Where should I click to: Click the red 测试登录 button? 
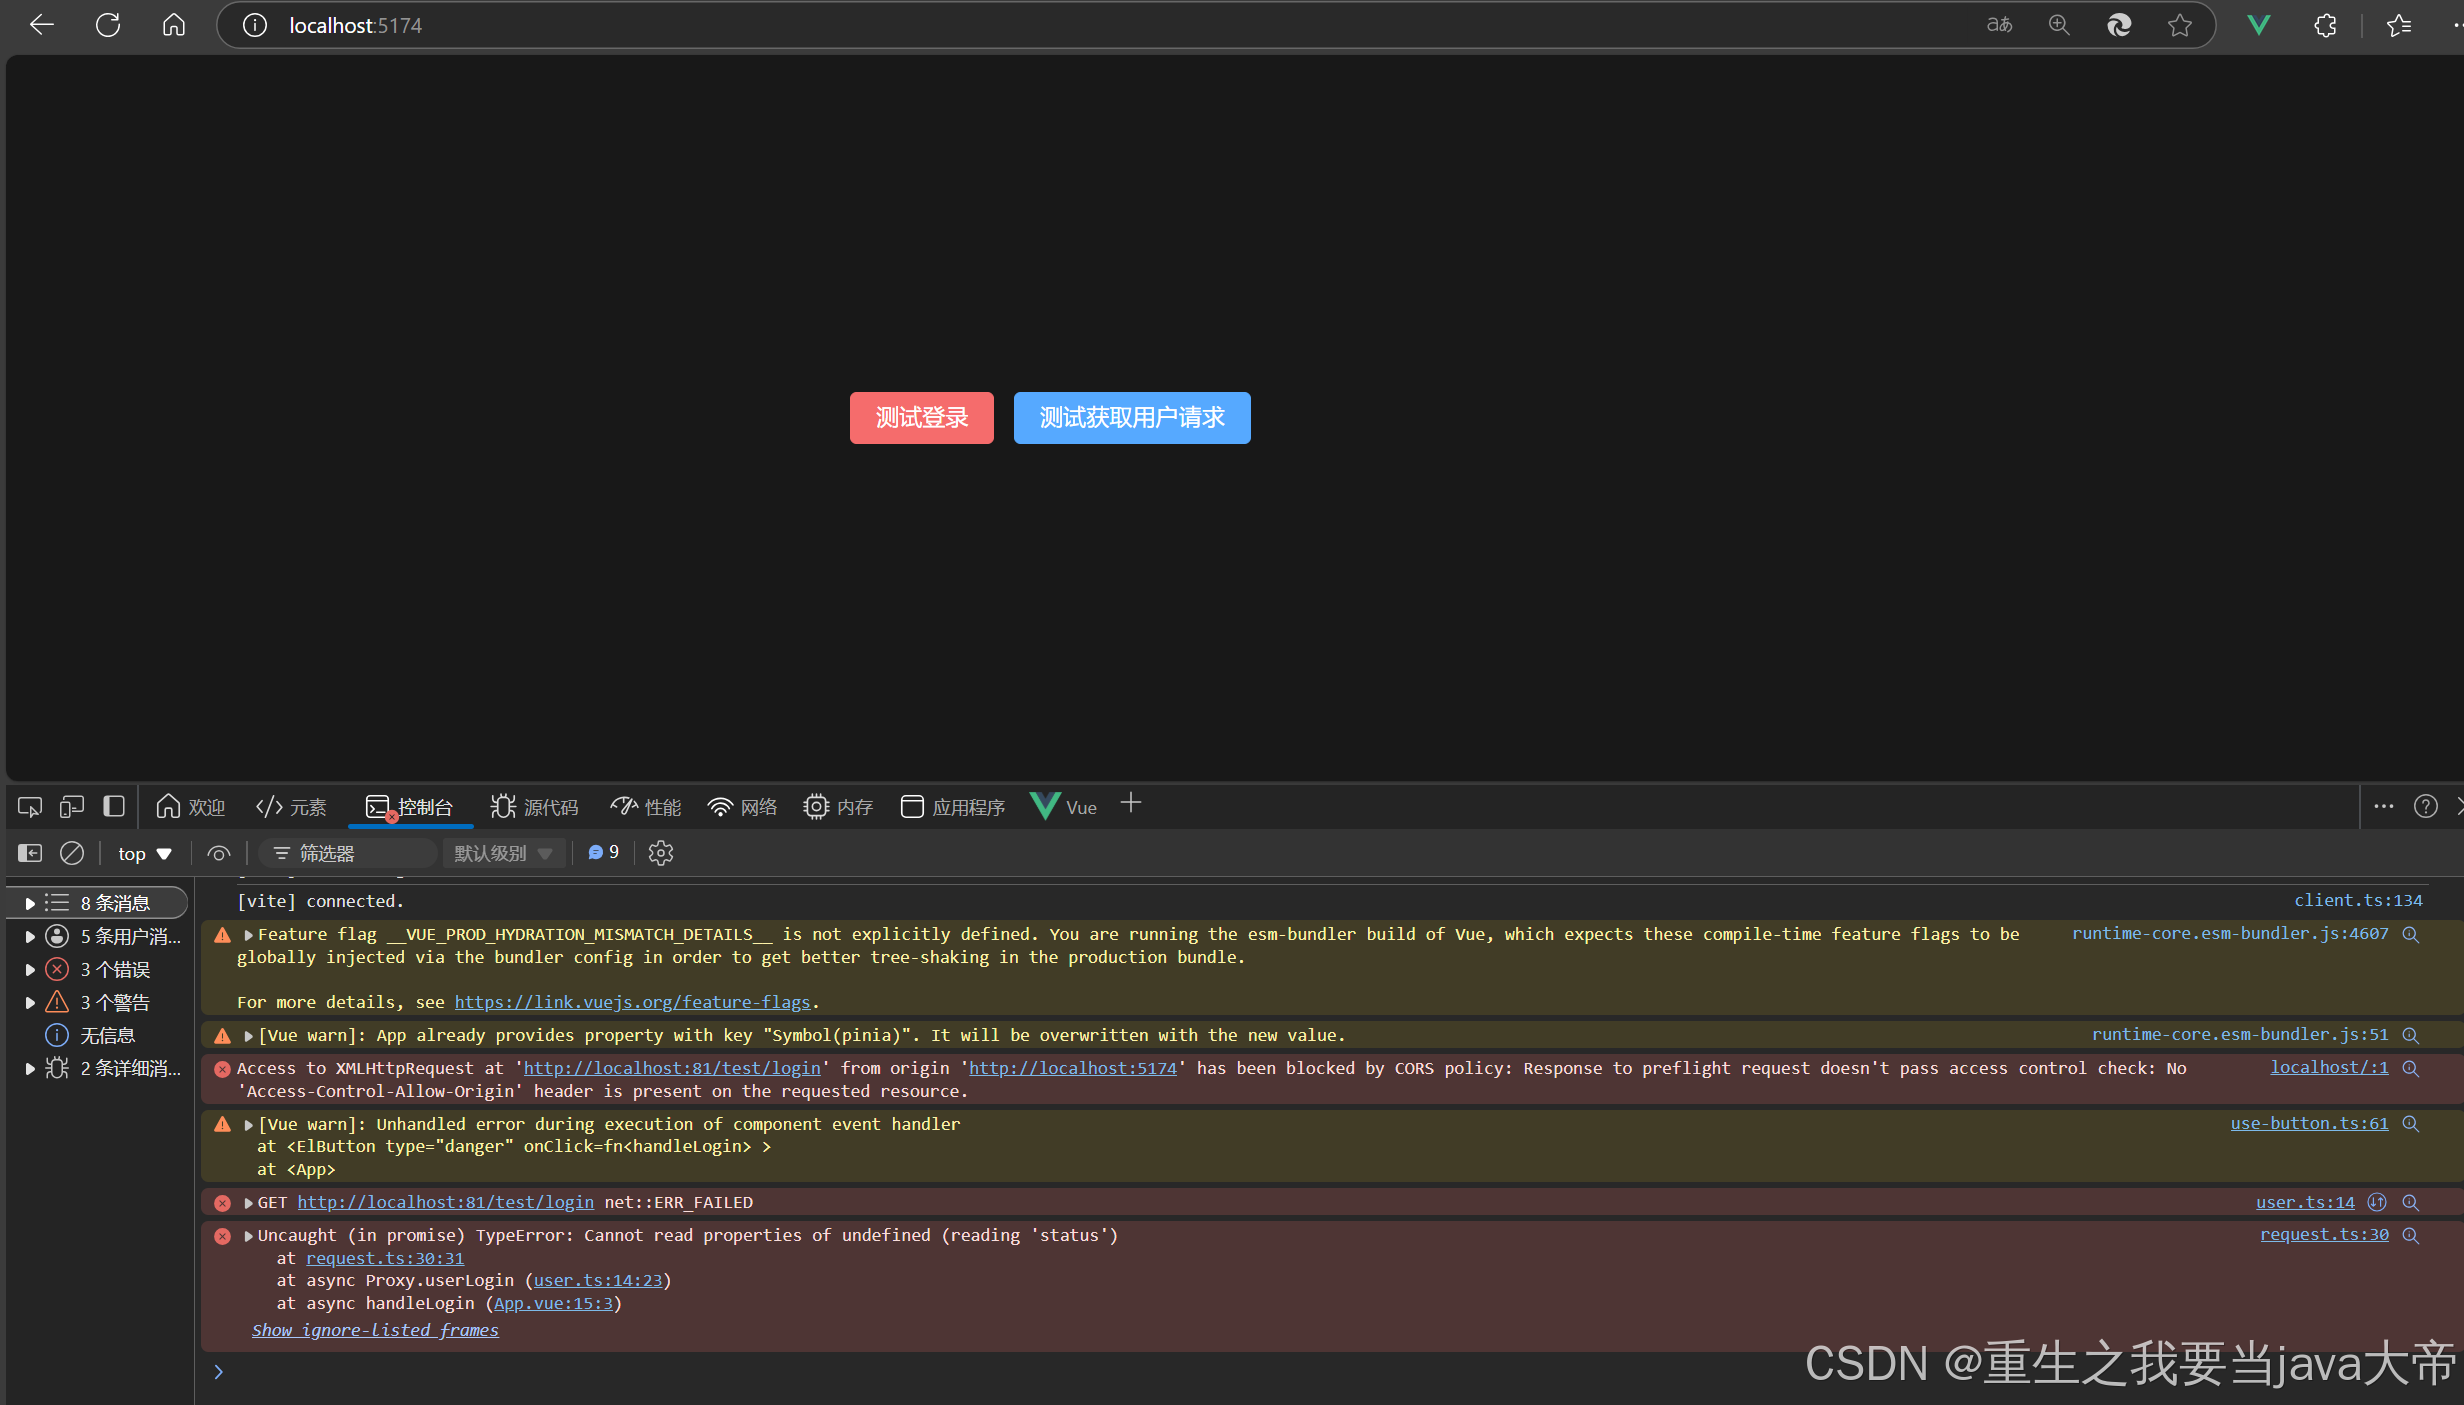(x=921, y=418)
